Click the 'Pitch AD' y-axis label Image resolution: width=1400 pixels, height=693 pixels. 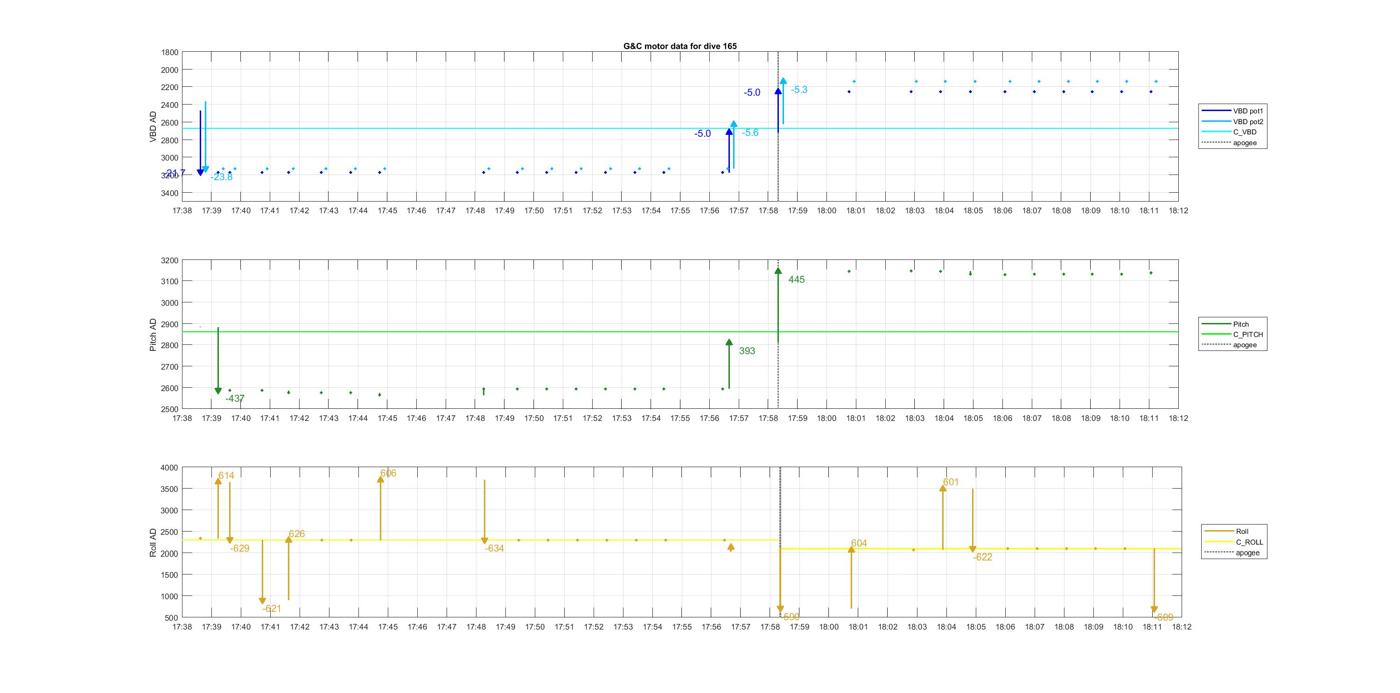(153, 334)
